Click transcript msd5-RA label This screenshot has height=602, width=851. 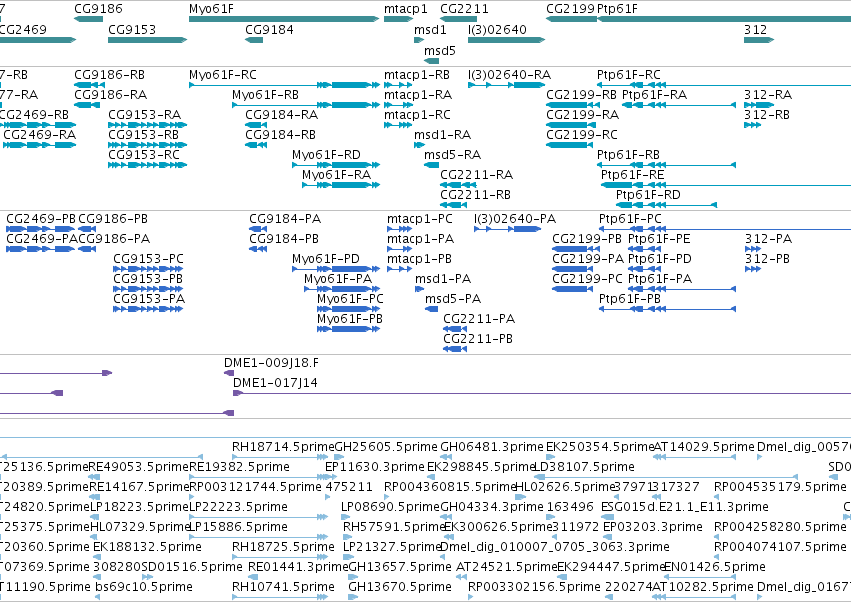click(x=453, y=154)
